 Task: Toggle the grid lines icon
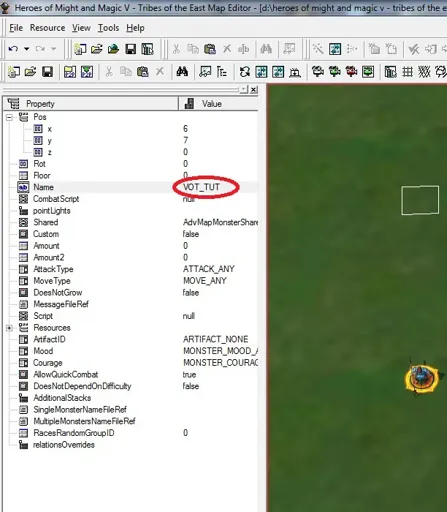(407, 72)
